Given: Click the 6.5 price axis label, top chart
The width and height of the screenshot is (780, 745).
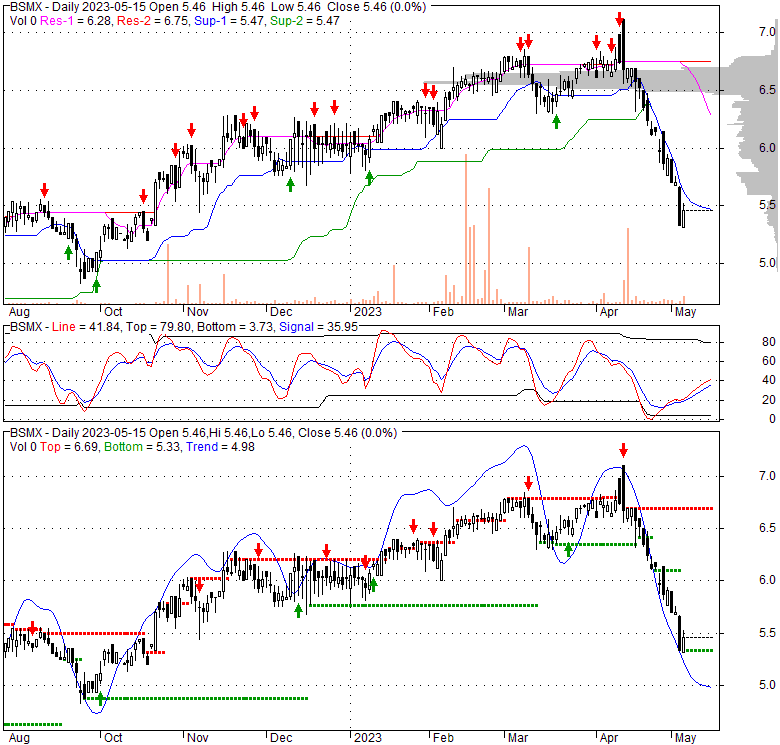Looking at the screenshot, I should tap(767, 90).
